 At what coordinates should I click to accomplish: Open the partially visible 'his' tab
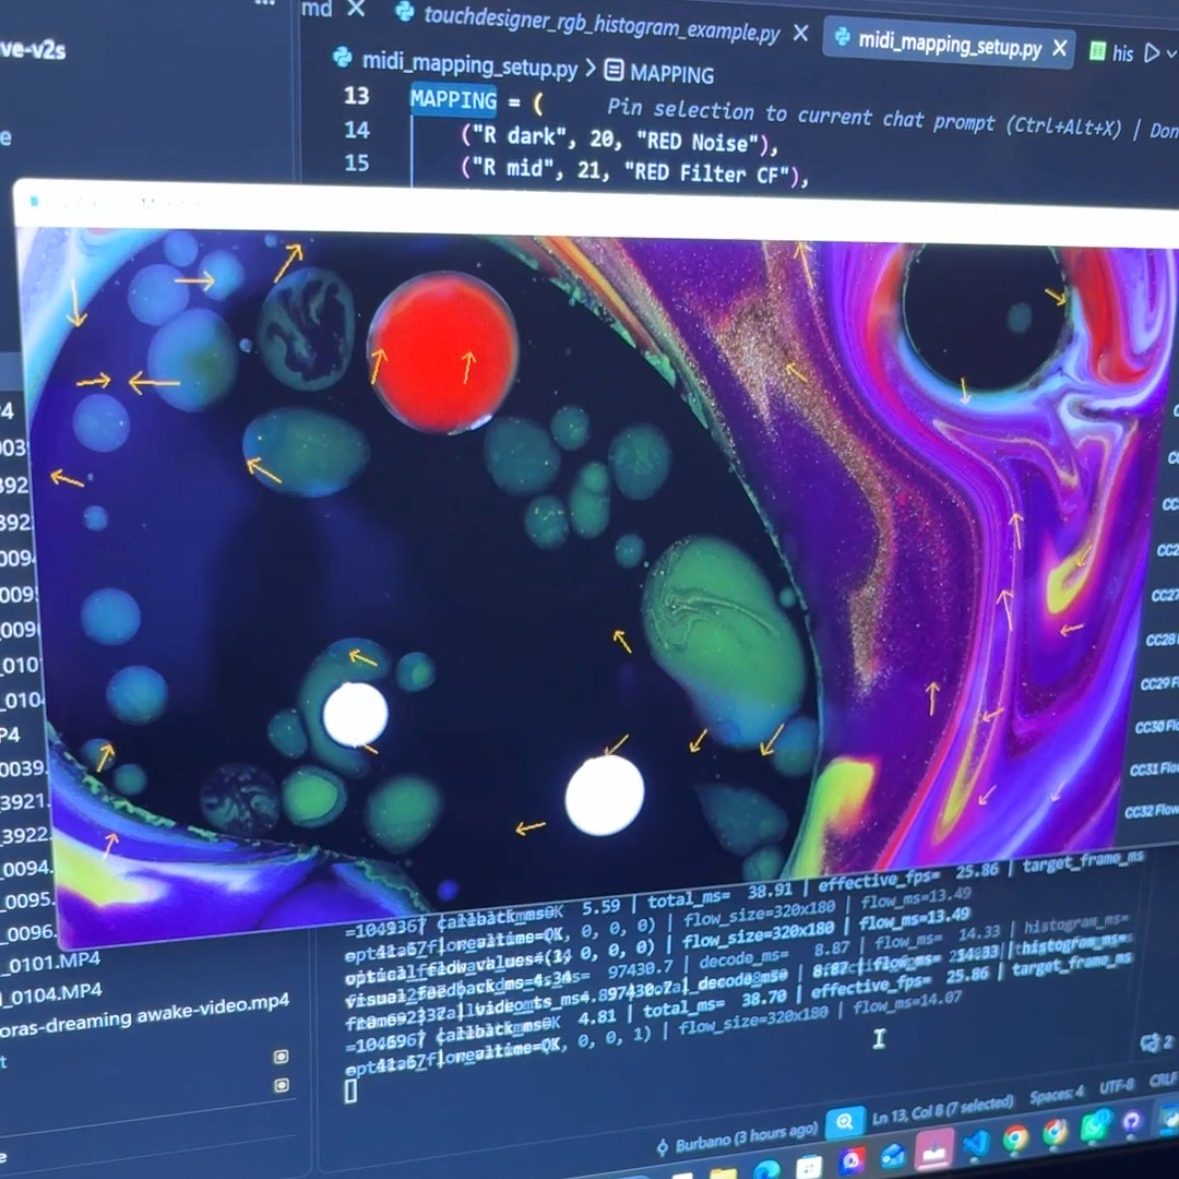1113,52
